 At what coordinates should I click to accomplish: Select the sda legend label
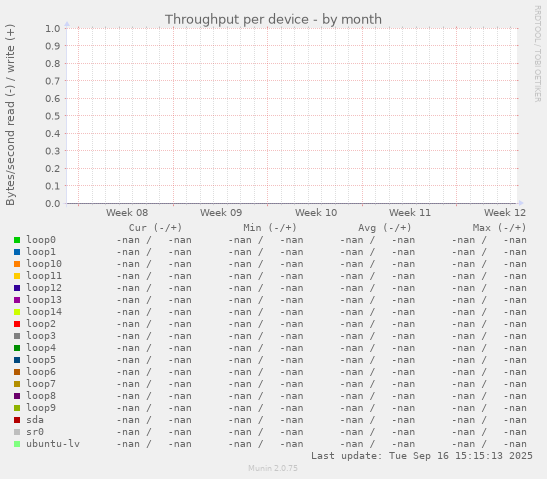35,420
